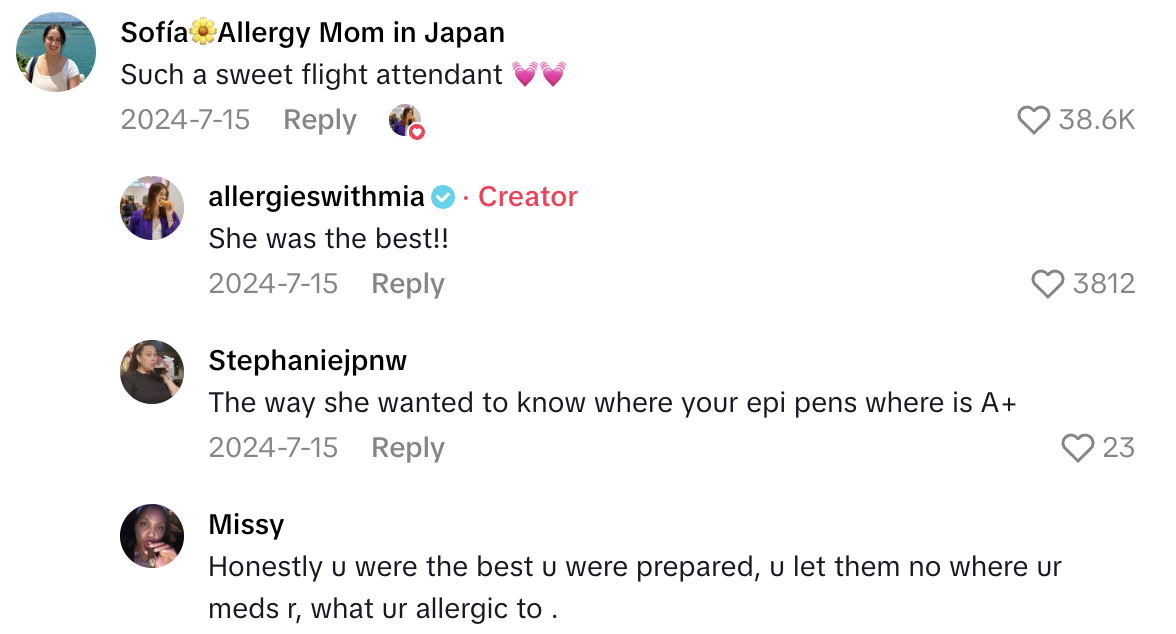Click the 3812 like count on creator reply

(x=1104, y=285)
